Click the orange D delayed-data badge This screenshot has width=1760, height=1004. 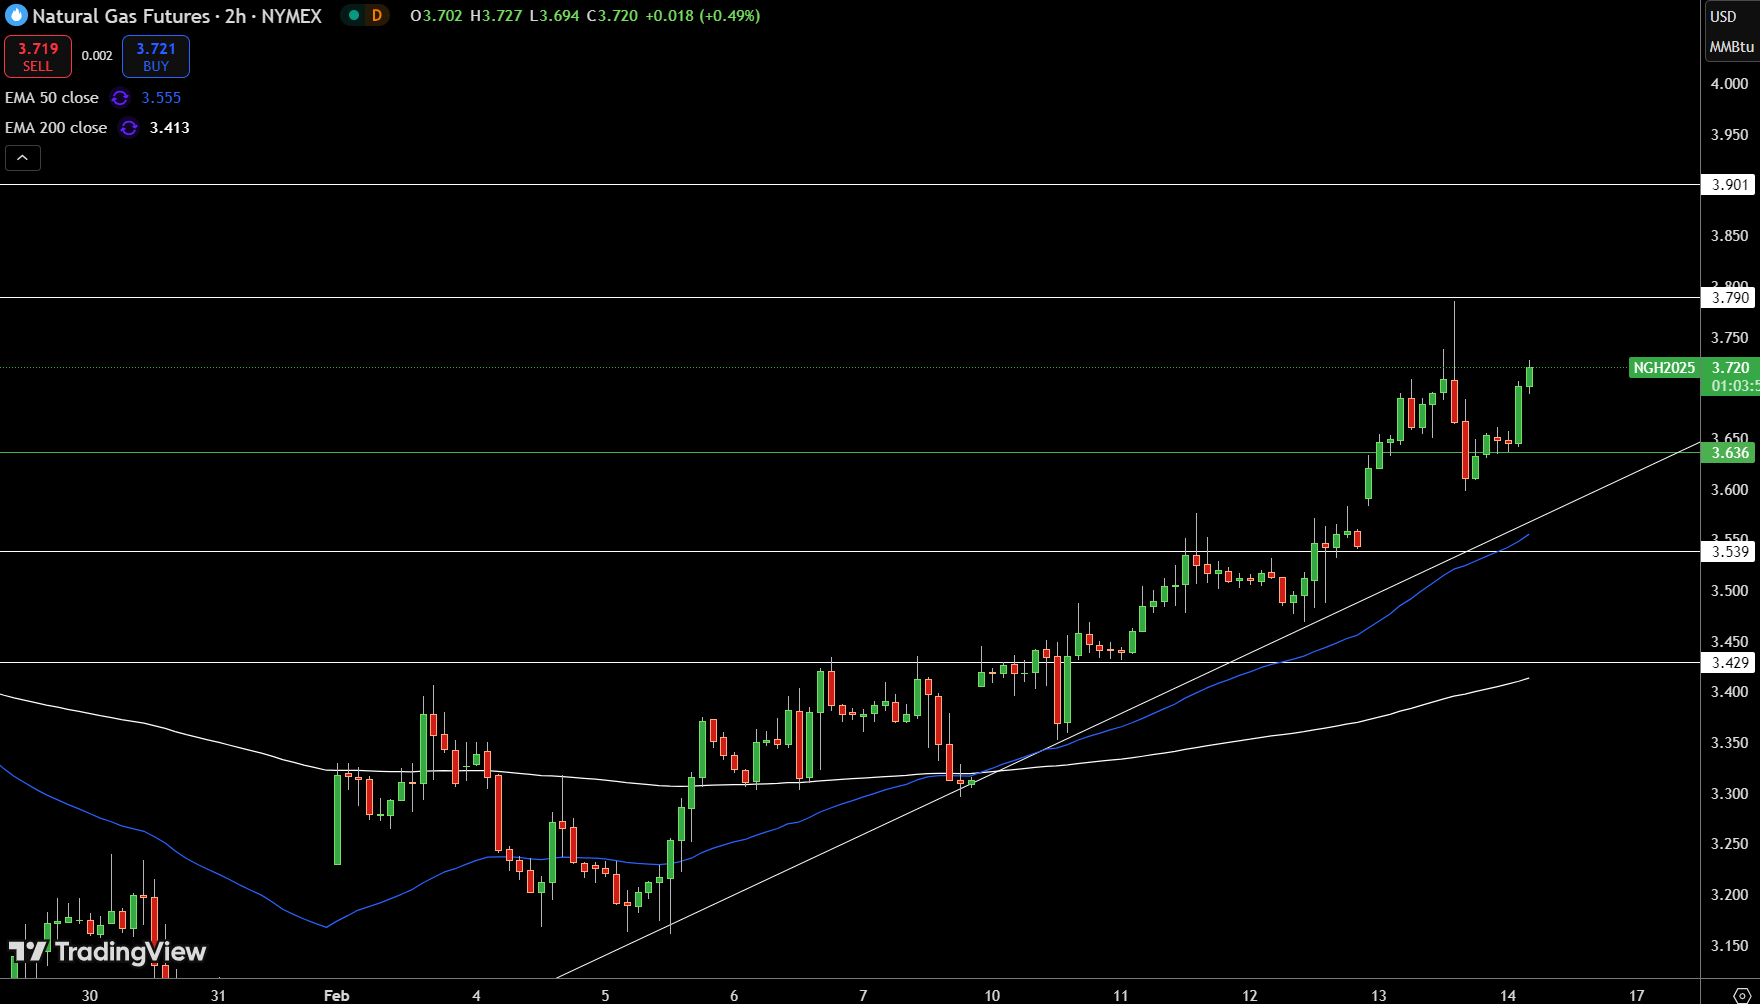tap(377, 16)
